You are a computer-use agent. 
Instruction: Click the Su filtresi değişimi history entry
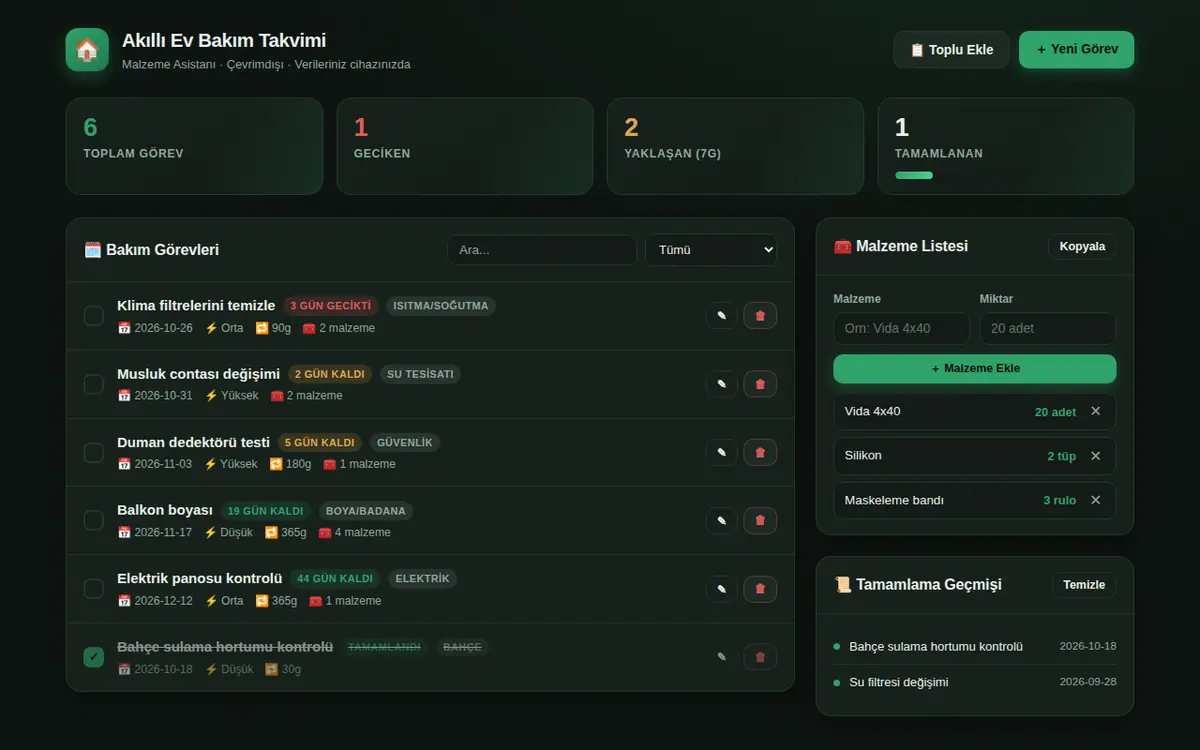975,682
